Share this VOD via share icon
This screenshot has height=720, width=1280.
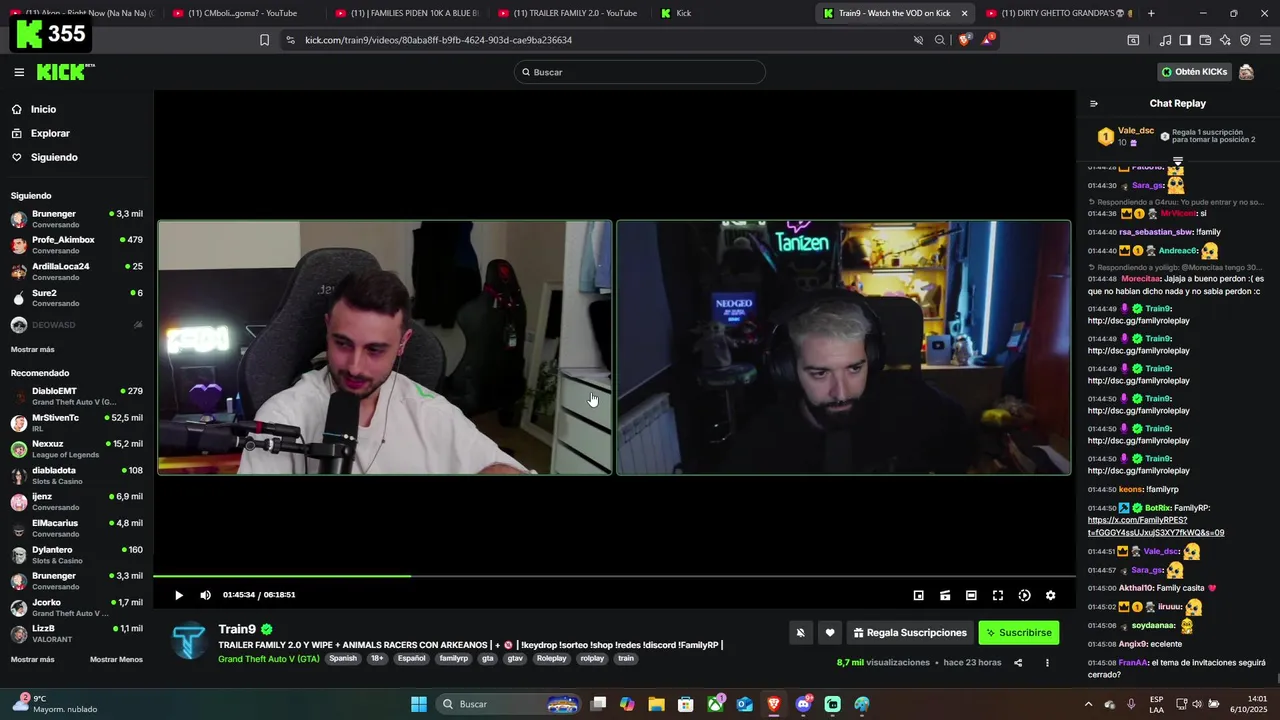[1018, 662]
